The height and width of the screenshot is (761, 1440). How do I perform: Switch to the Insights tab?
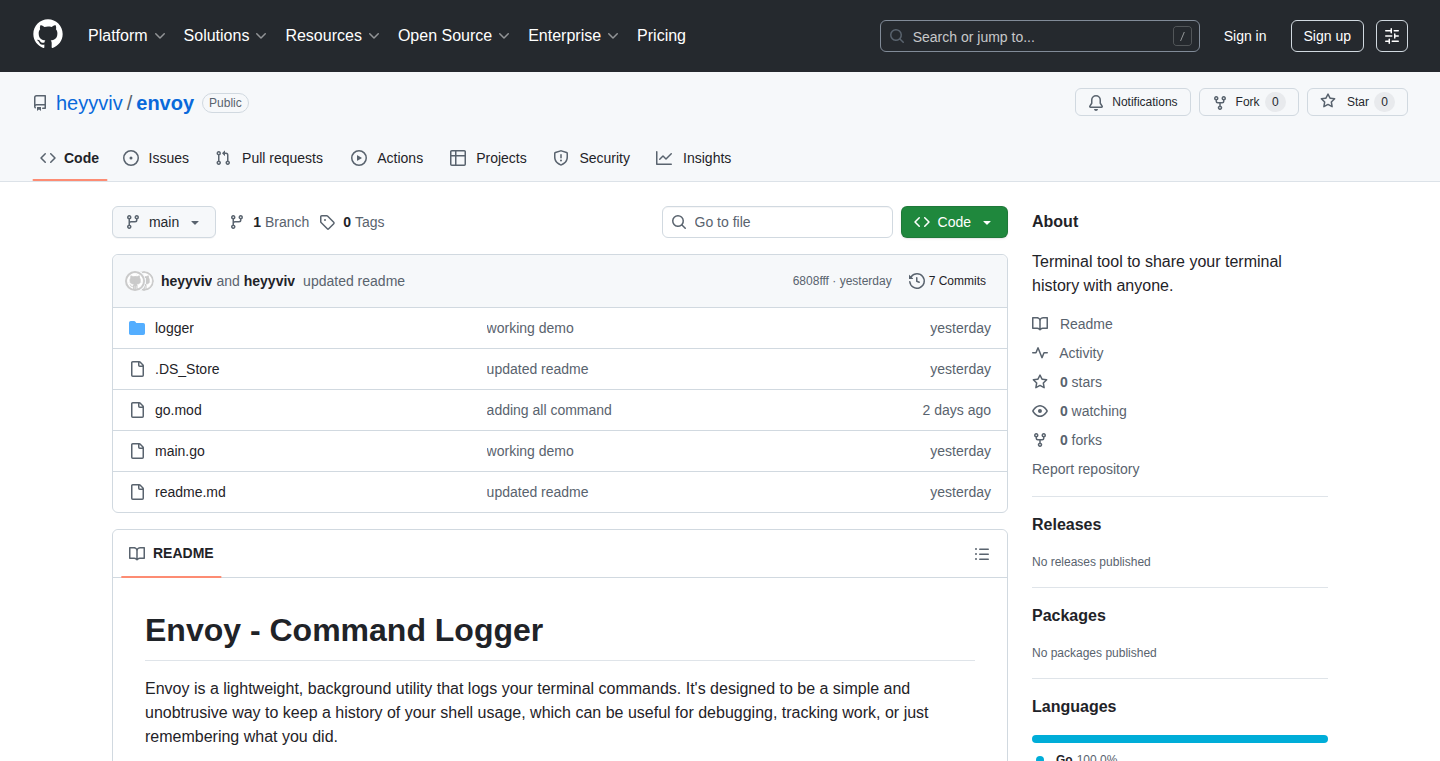694,158
